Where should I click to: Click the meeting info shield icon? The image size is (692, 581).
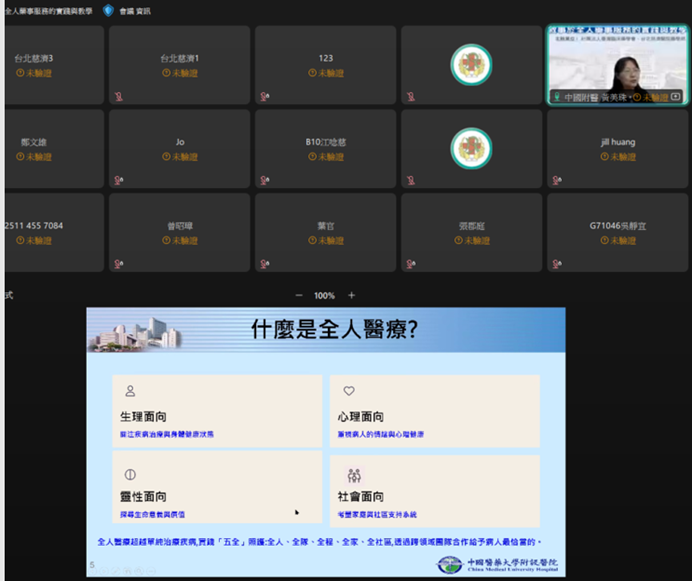[108, 10]
